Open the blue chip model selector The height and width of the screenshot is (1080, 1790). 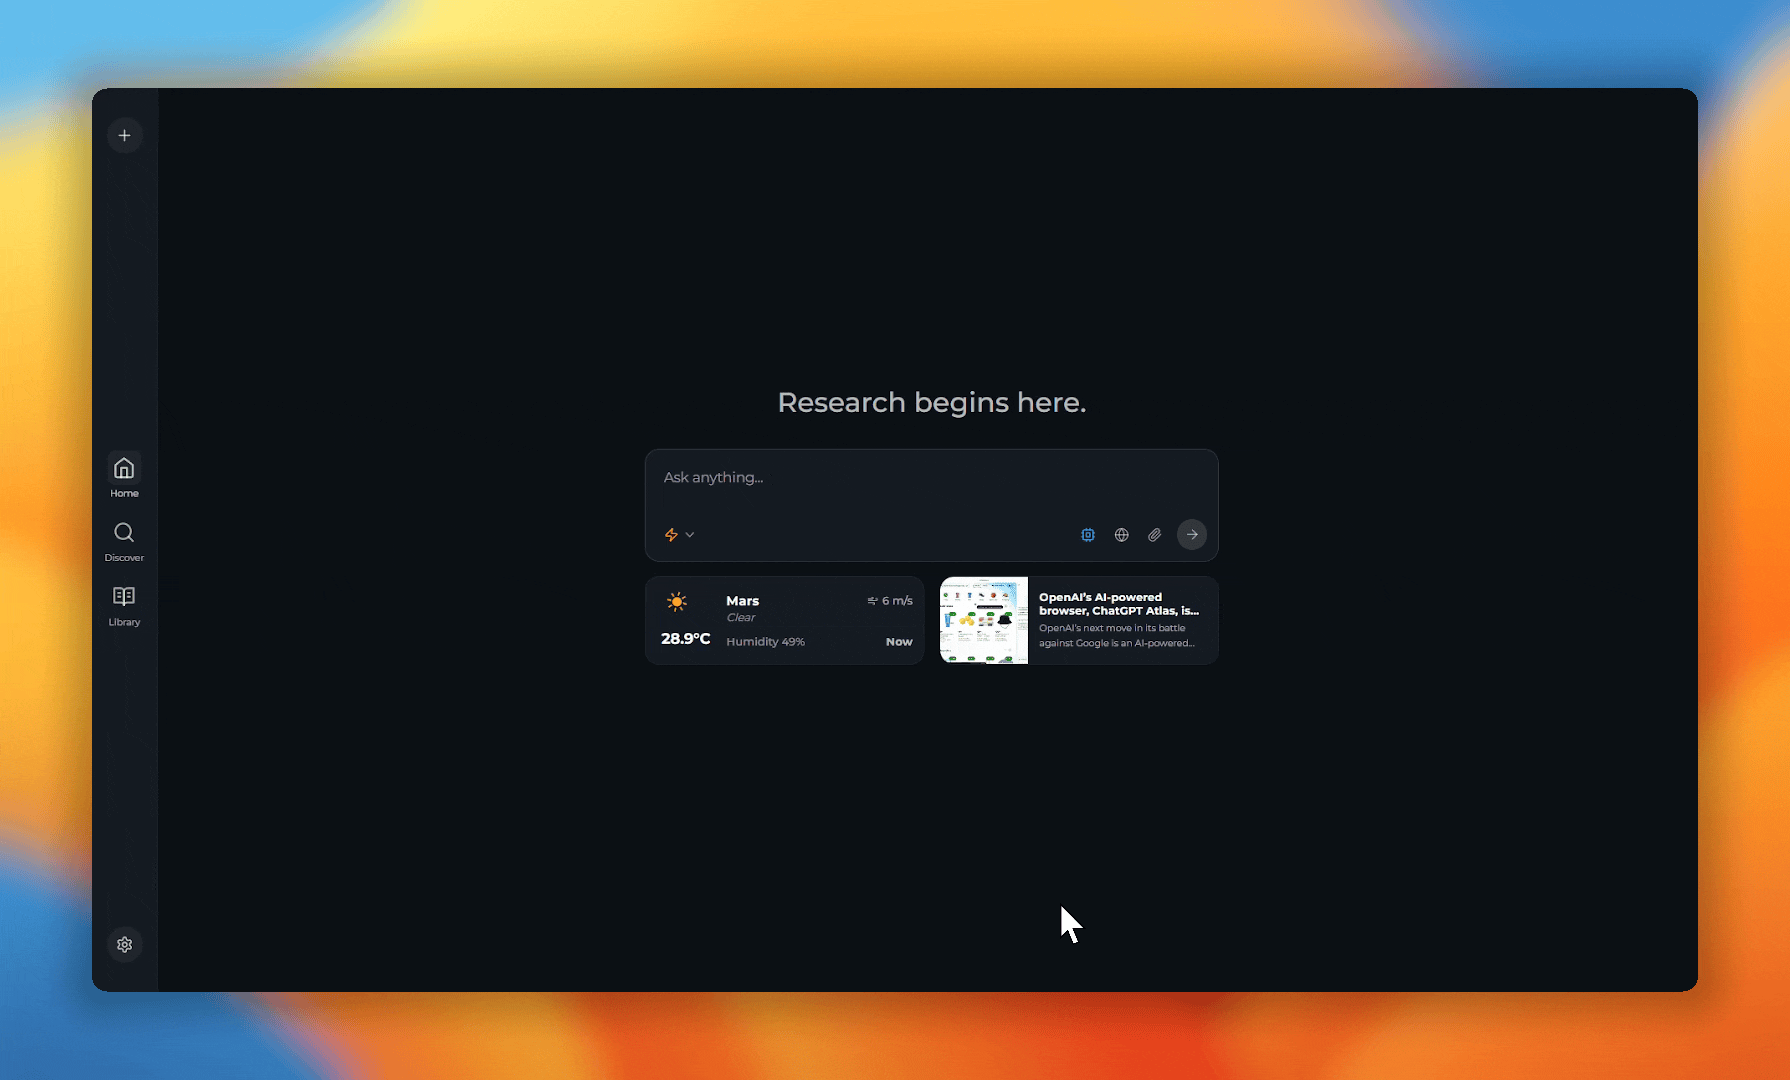pos(1088,535)
